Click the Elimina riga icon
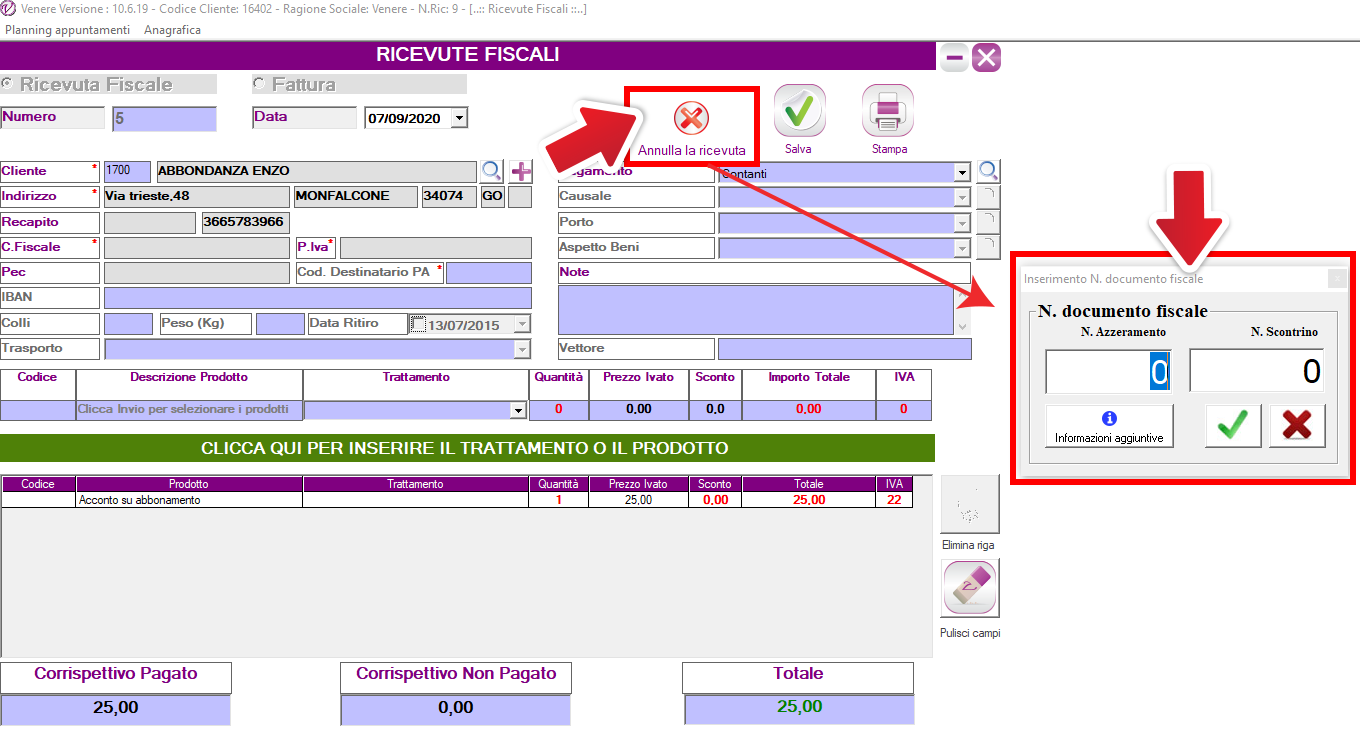Screen dimensions: 1360x740 pyautogui.click(x=970, y=503)
